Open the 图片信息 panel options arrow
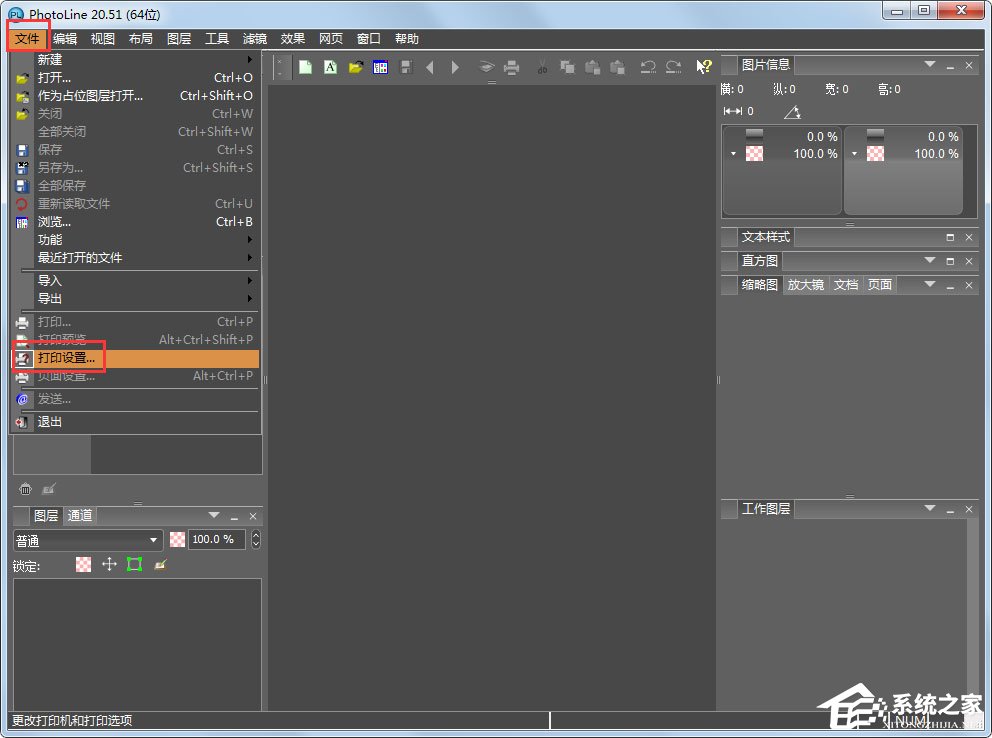Screen dimensions: 992x738 coord(929,65)
